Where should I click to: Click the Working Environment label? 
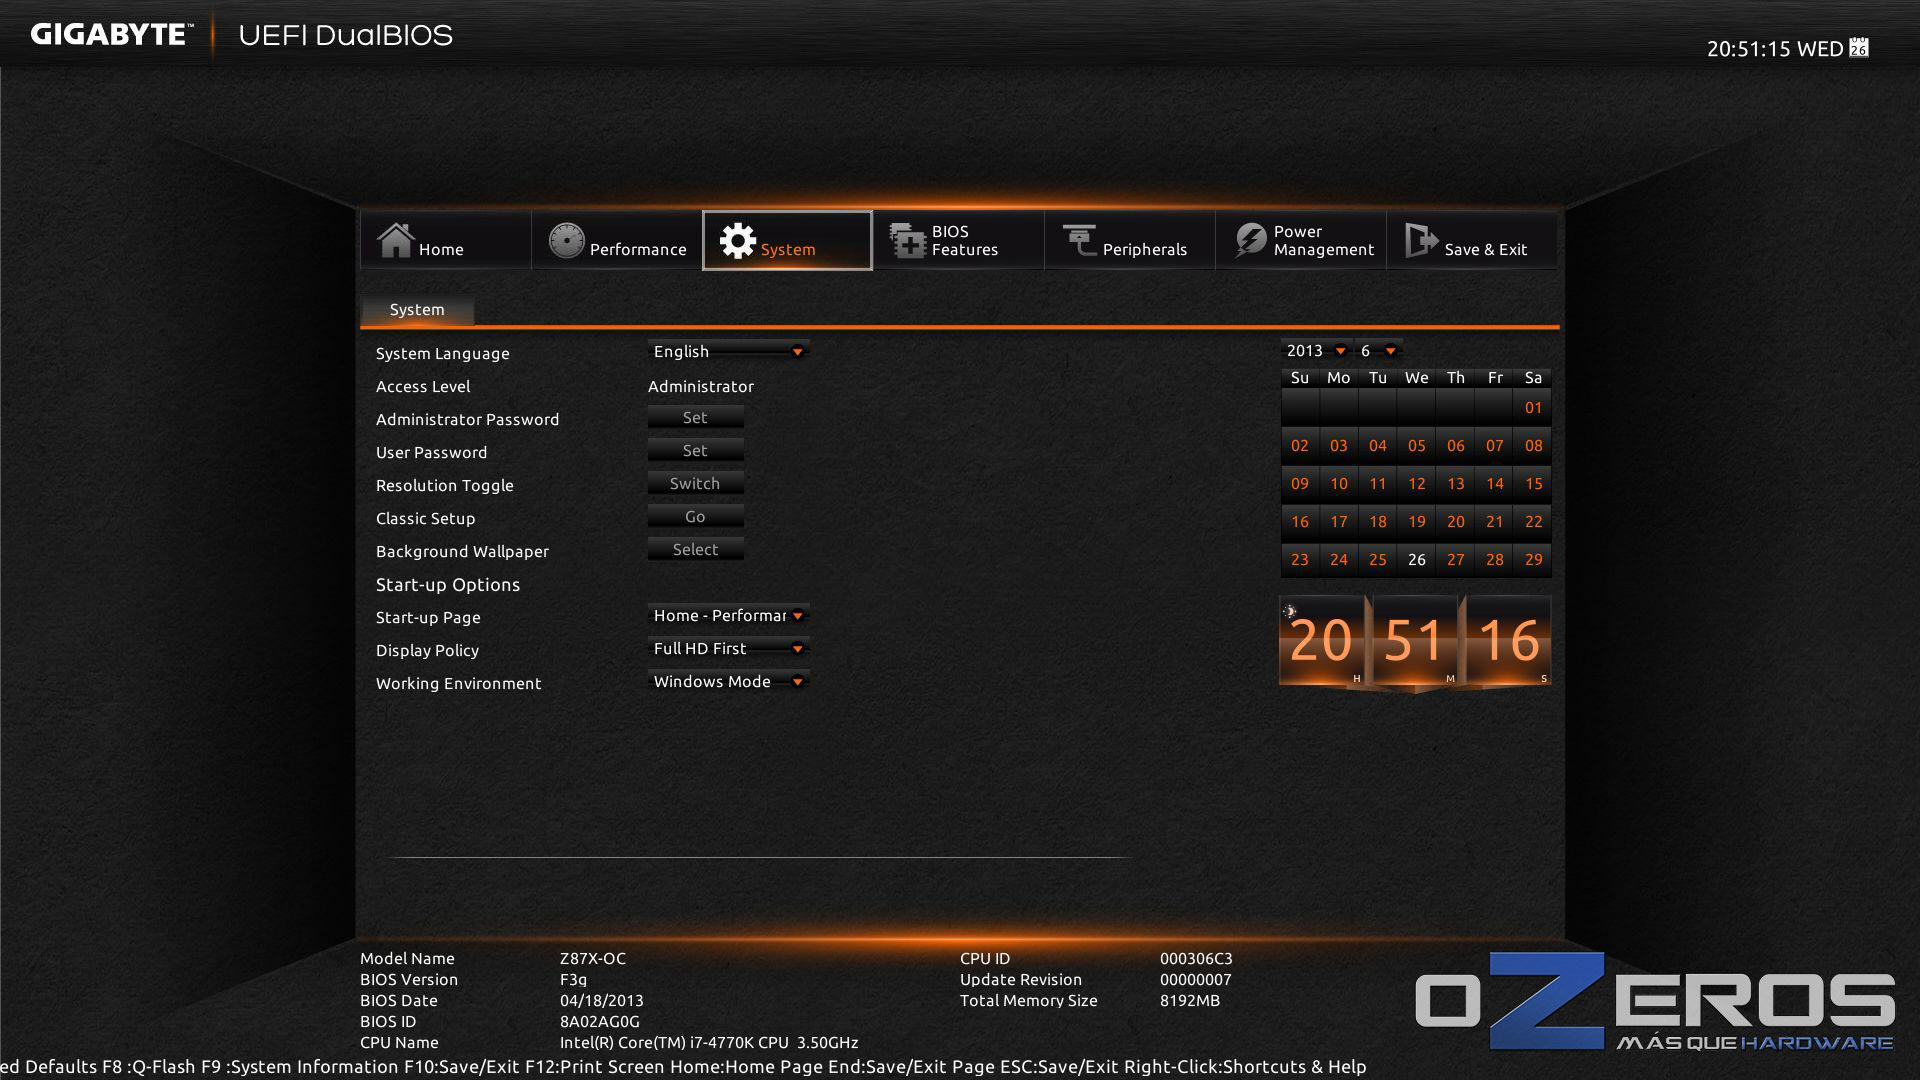click(458, 683)
